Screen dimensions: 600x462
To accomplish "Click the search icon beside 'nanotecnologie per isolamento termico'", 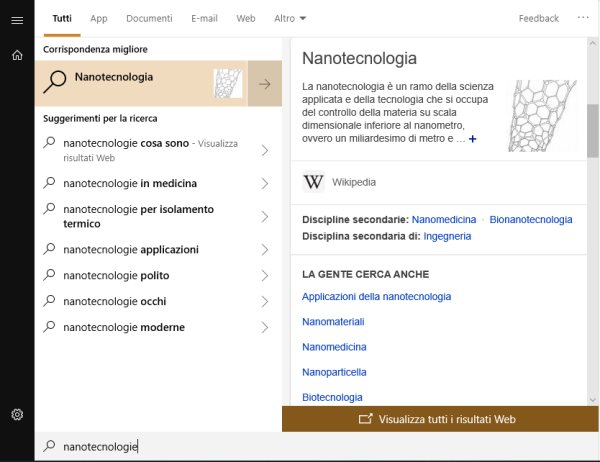I will click(x=49, y=209).
